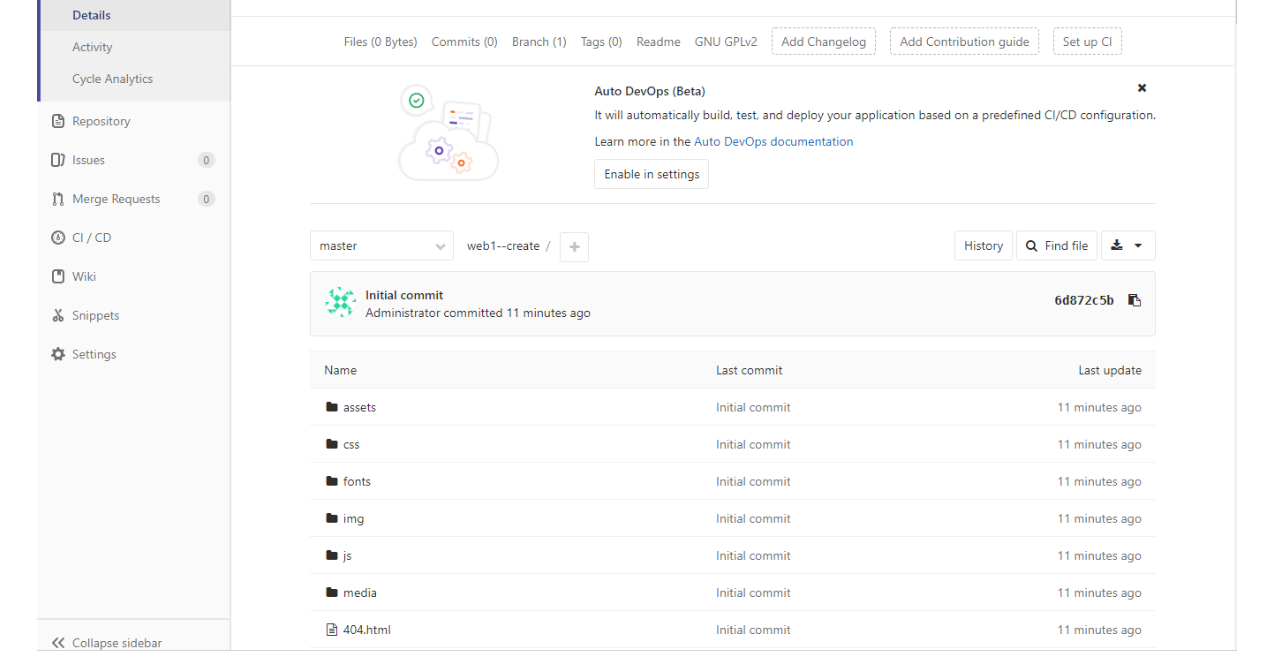Viewport: 1274px width, 654px height.
Task: Click the Enable in settings button
Action: coord(652,174)
